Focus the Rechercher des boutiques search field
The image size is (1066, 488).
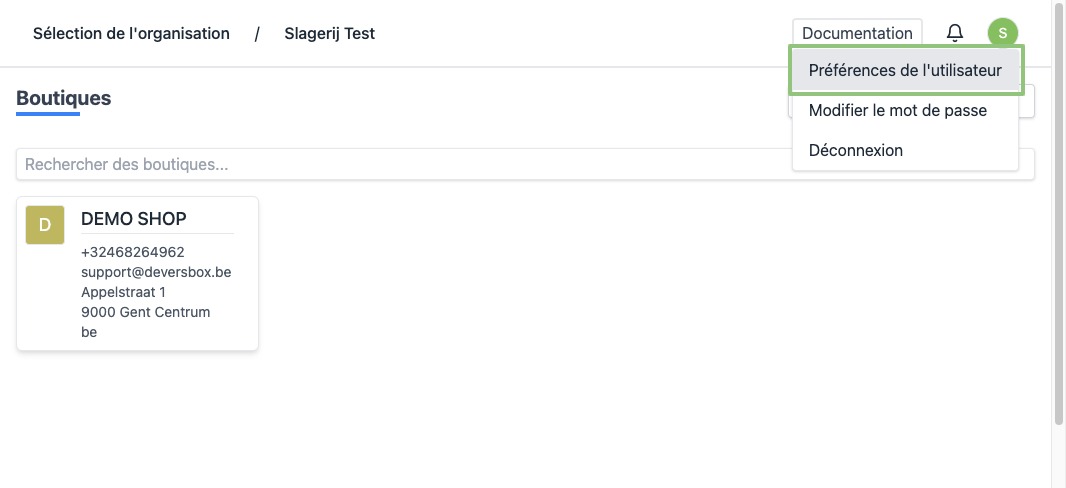click(400, 164)
